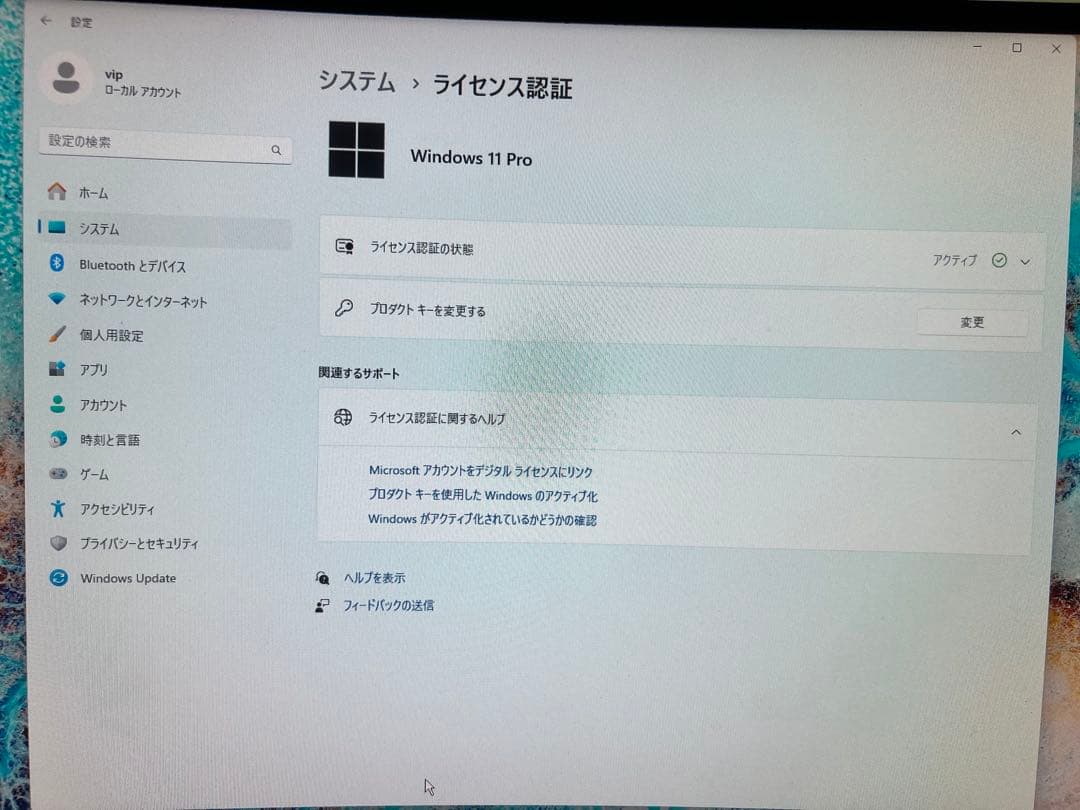Click the Windows 11 Pro logo
Image resolution: width=1080 pixels, height=810 pixels.
click(357, 148)
